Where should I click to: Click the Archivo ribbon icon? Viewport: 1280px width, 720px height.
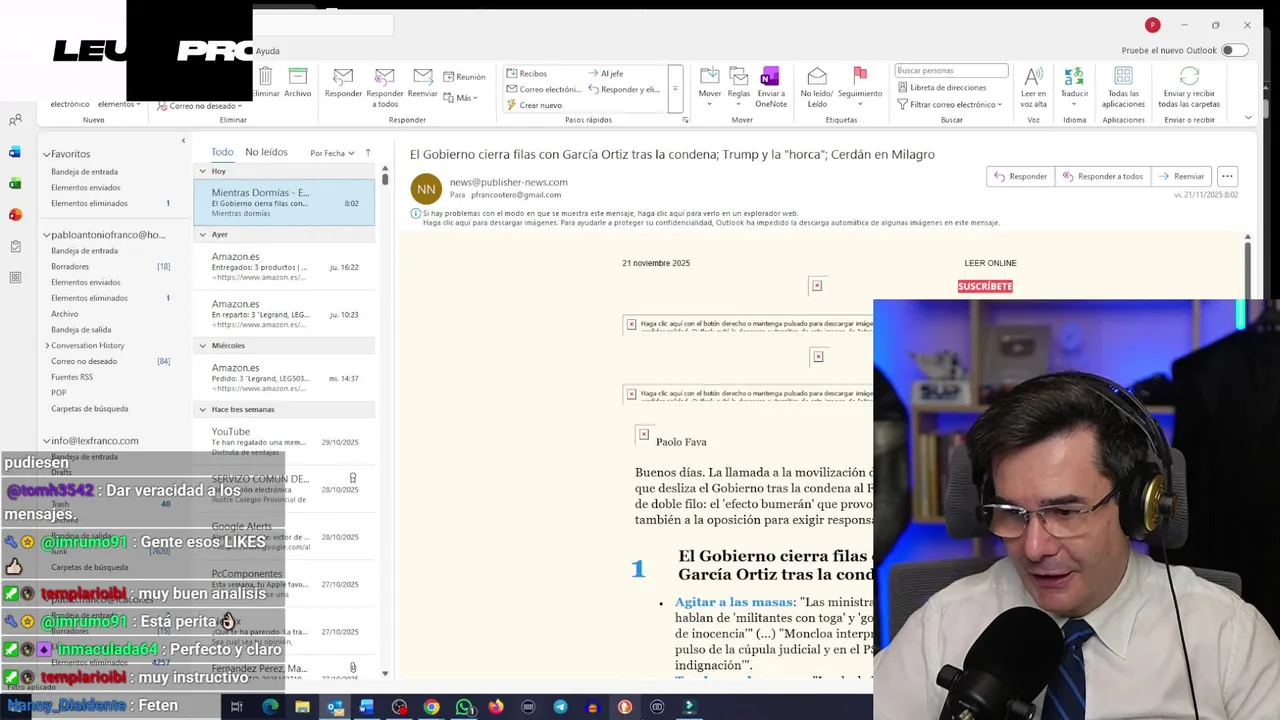(297, 83)
